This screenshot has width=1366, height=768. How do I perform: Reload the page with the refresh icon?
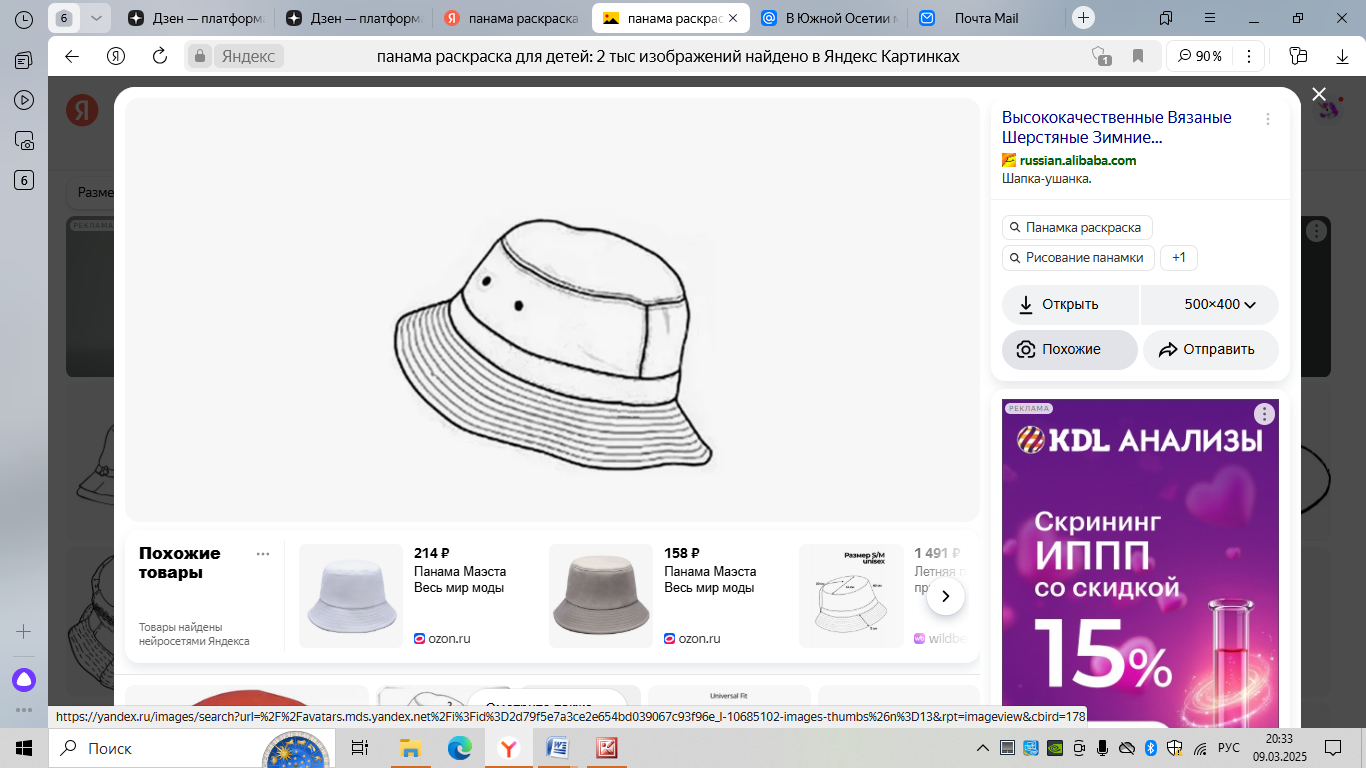(x=159, y=56)
